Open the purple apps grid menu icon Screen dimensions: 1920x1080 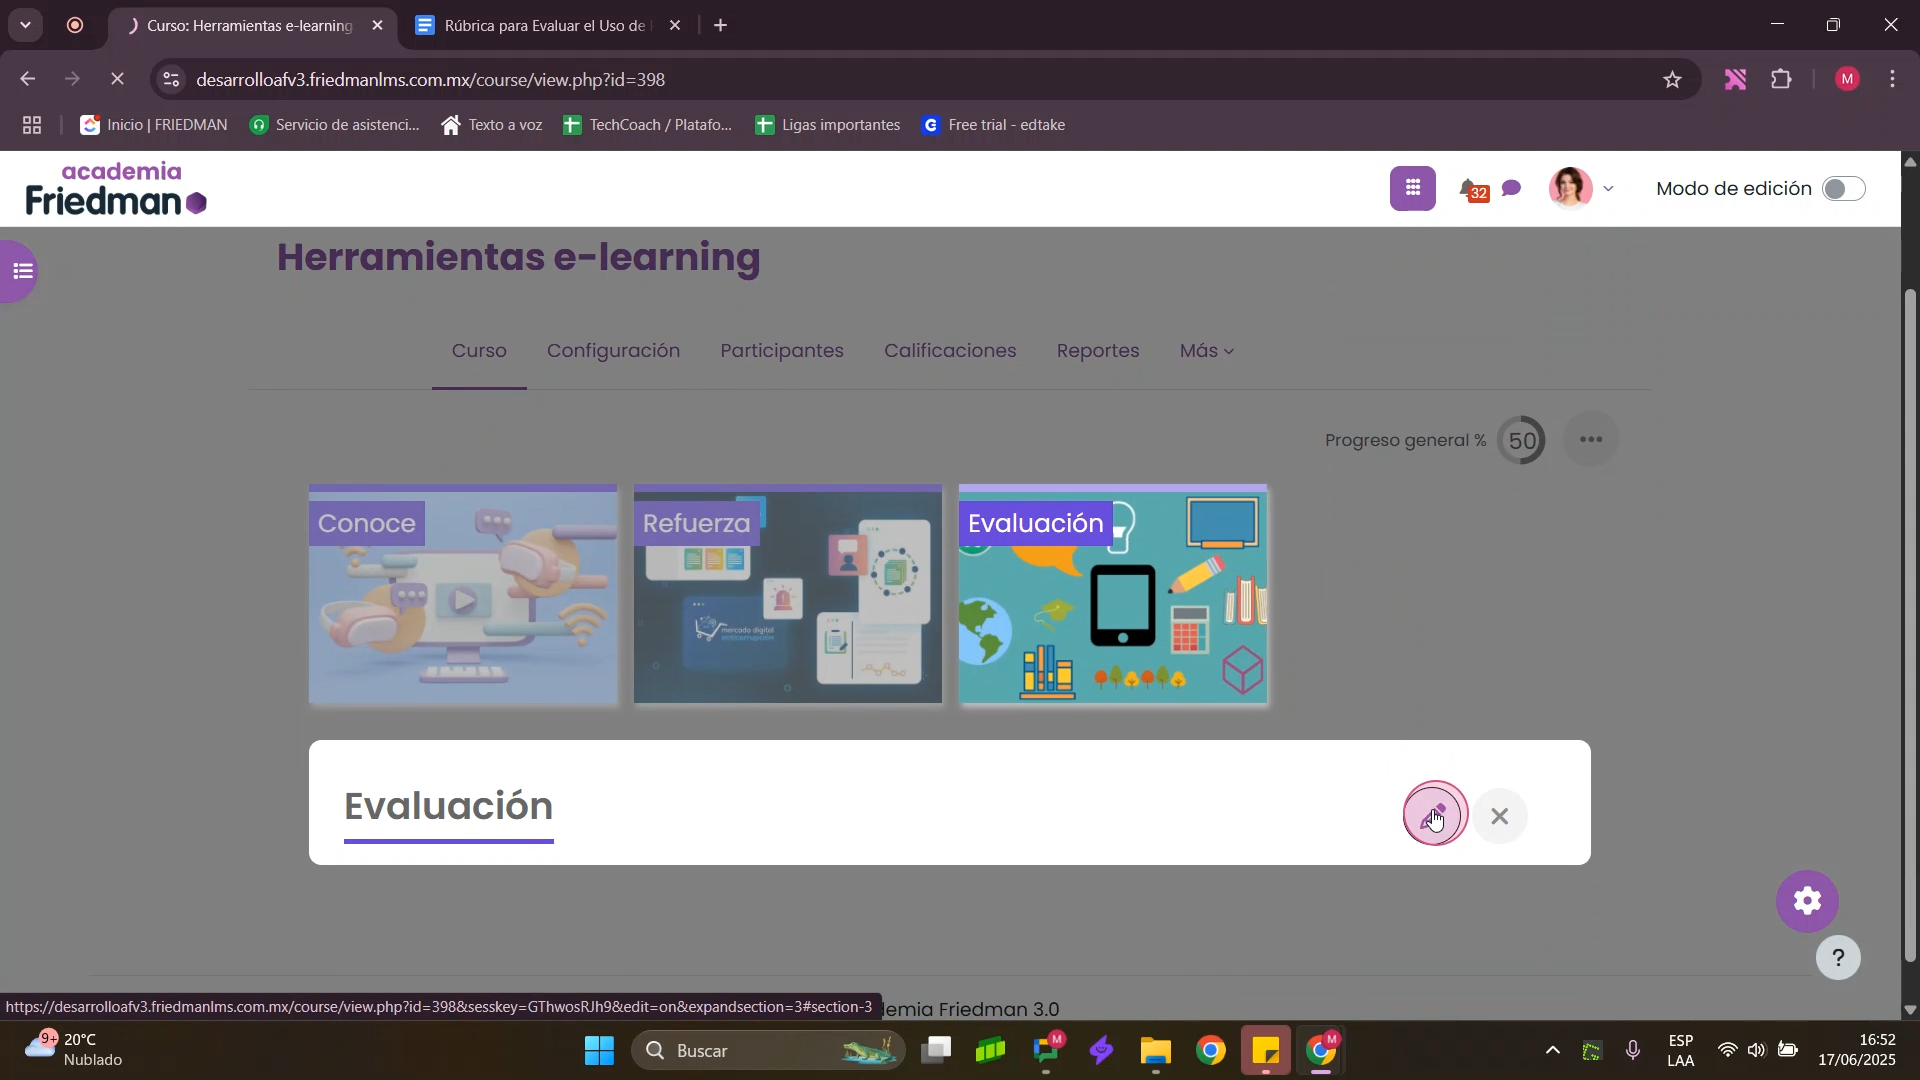1412,188
